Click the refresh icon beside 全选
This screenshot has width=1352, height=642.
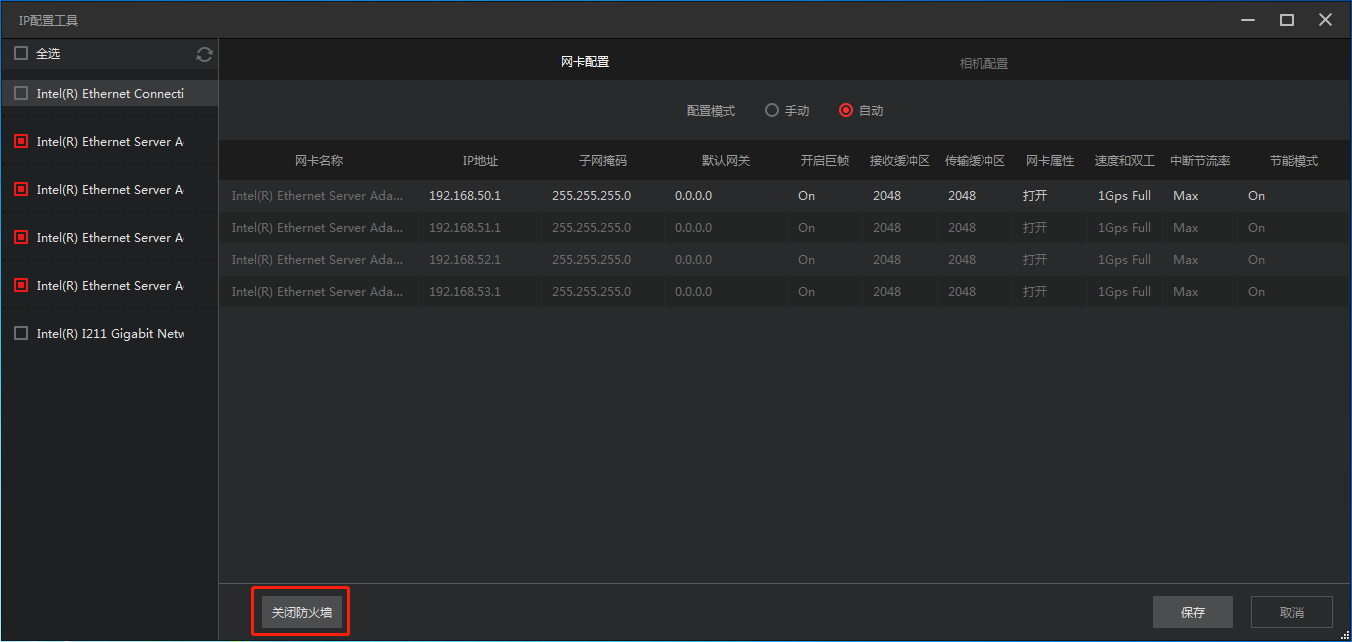(205, 55)
